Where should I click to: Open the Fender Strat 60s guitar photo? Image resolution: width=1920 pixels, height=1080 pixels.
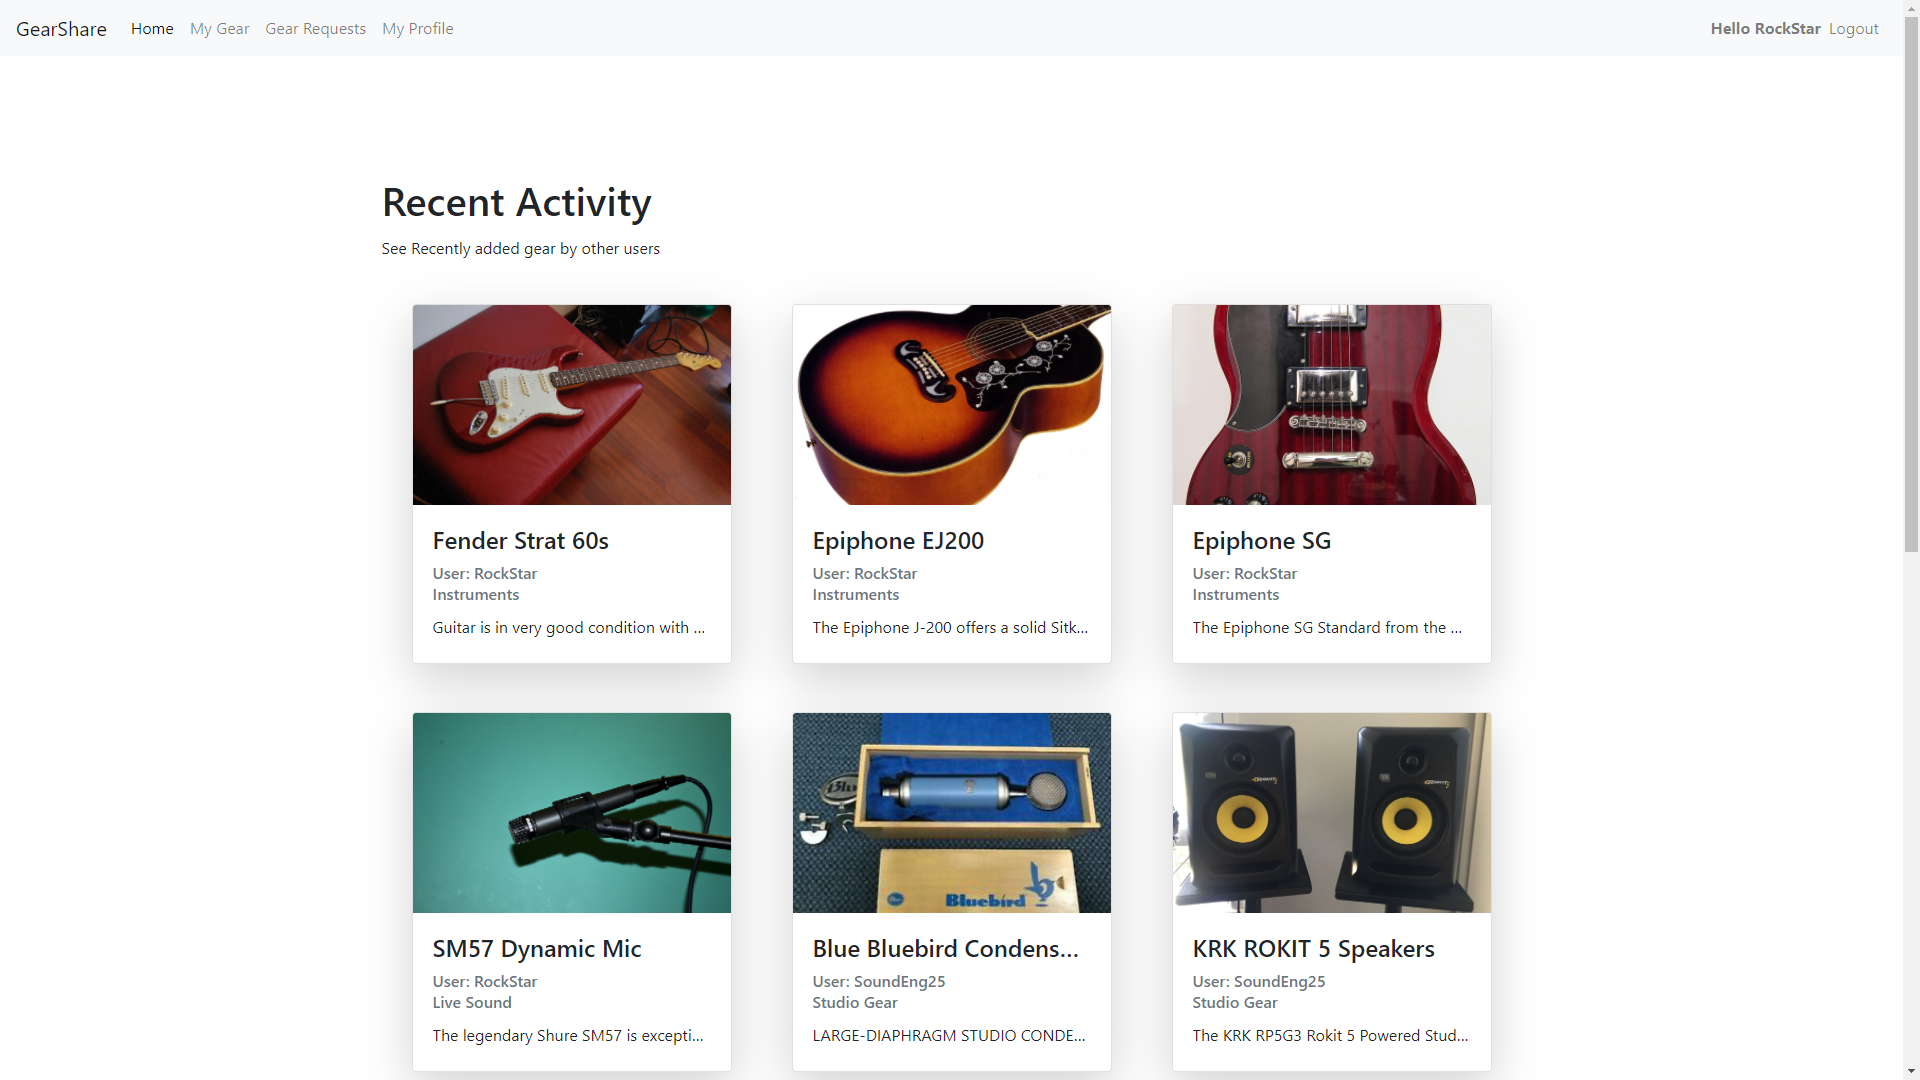(x=572, y=405)
